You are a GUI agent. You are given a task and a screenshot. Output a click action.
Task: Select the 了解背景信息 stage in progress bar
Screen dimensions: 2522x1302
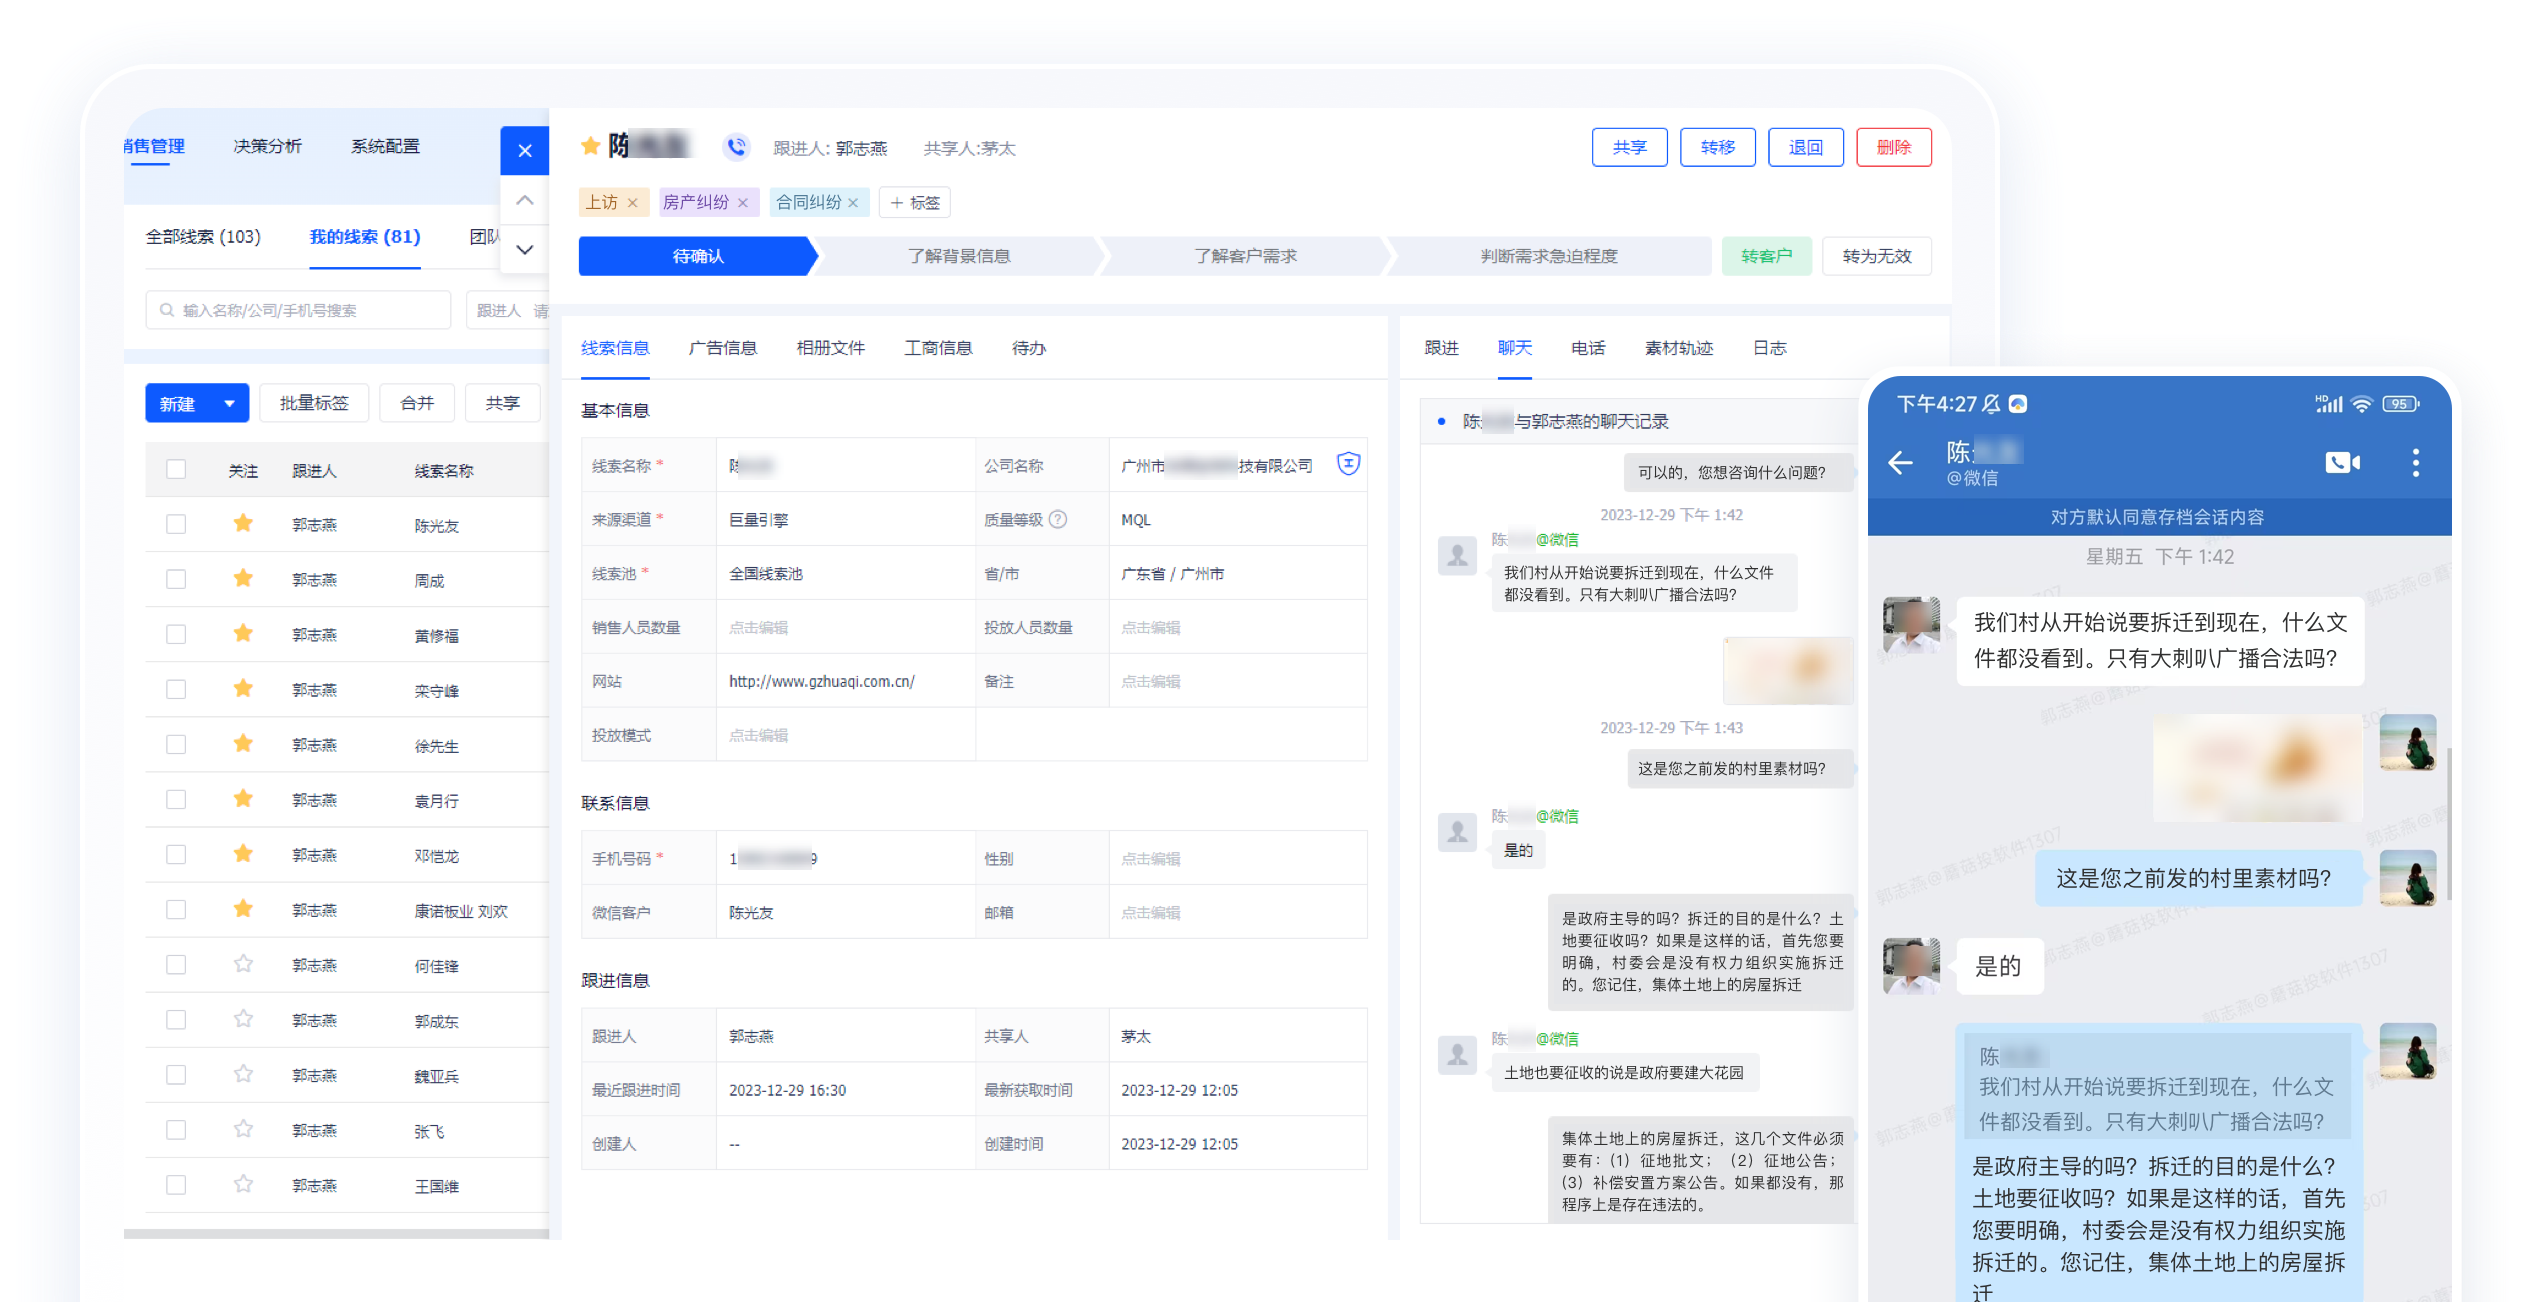[958, 256]
